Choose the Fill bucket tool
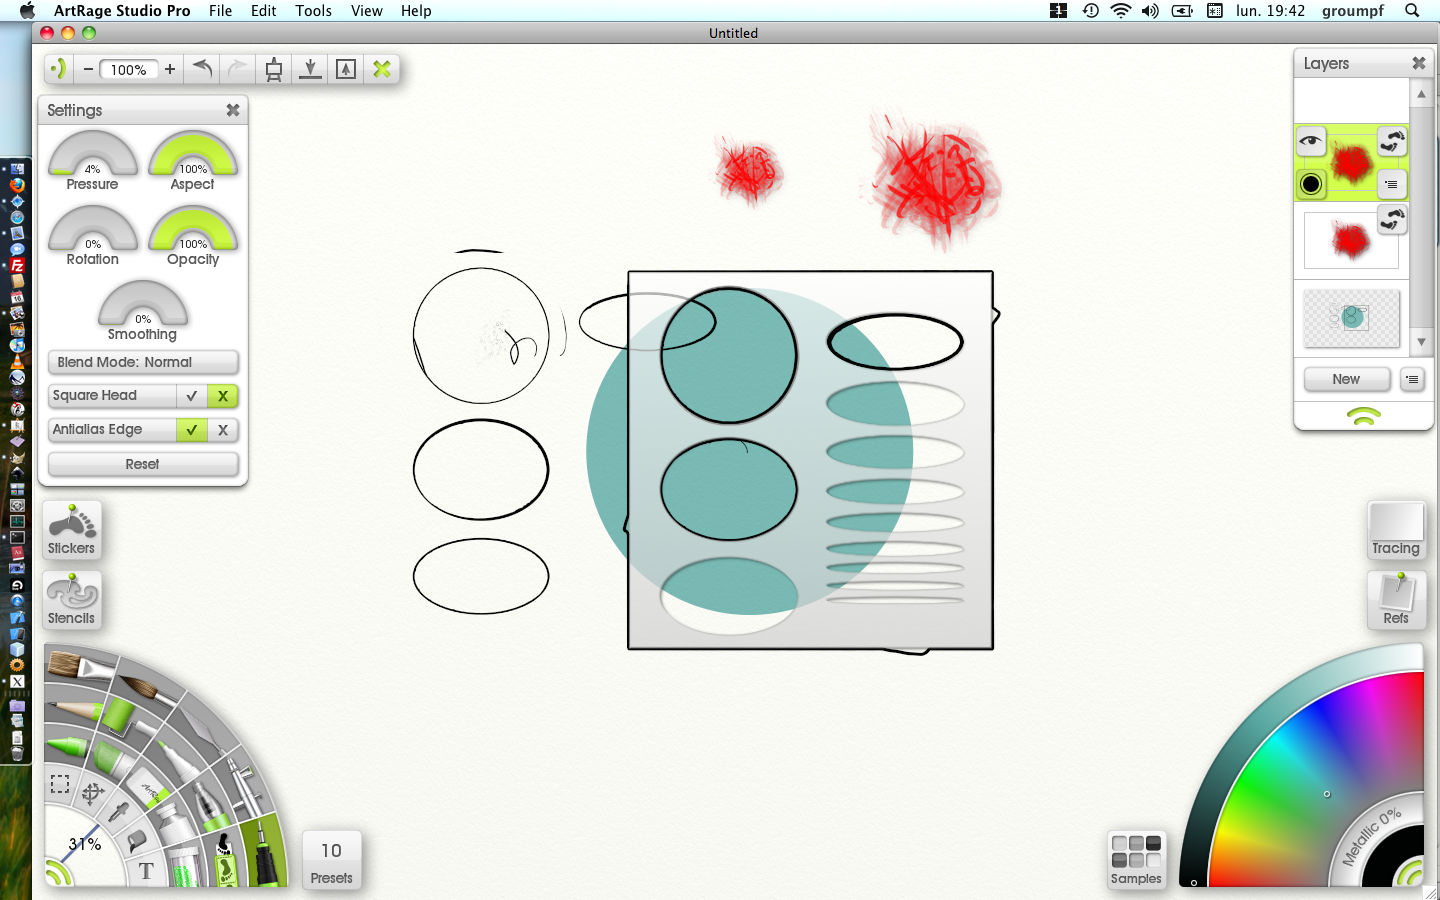Image resolution: width=1440 pixels, height=900 pixels. click(136, 840)
